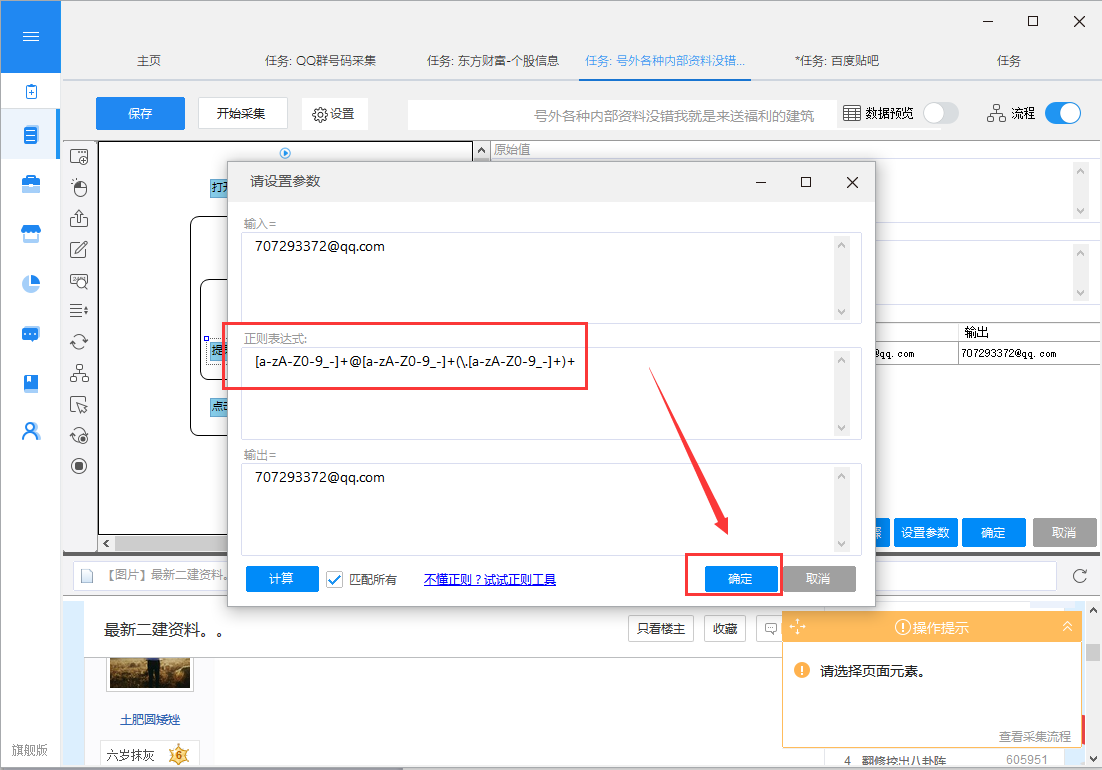The width and height of the screenshot is (1102, 770).
Task: Open the 不懂正则？试试正则工具 link
Action: (489, 580)
